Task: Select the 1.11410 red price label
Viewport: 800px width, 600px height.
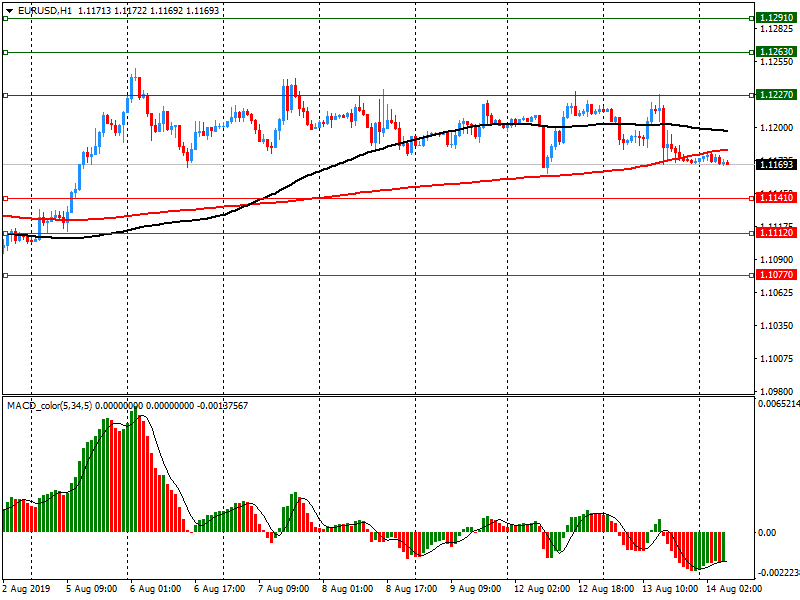Action: pyautogui.click(x=776, y=197)
